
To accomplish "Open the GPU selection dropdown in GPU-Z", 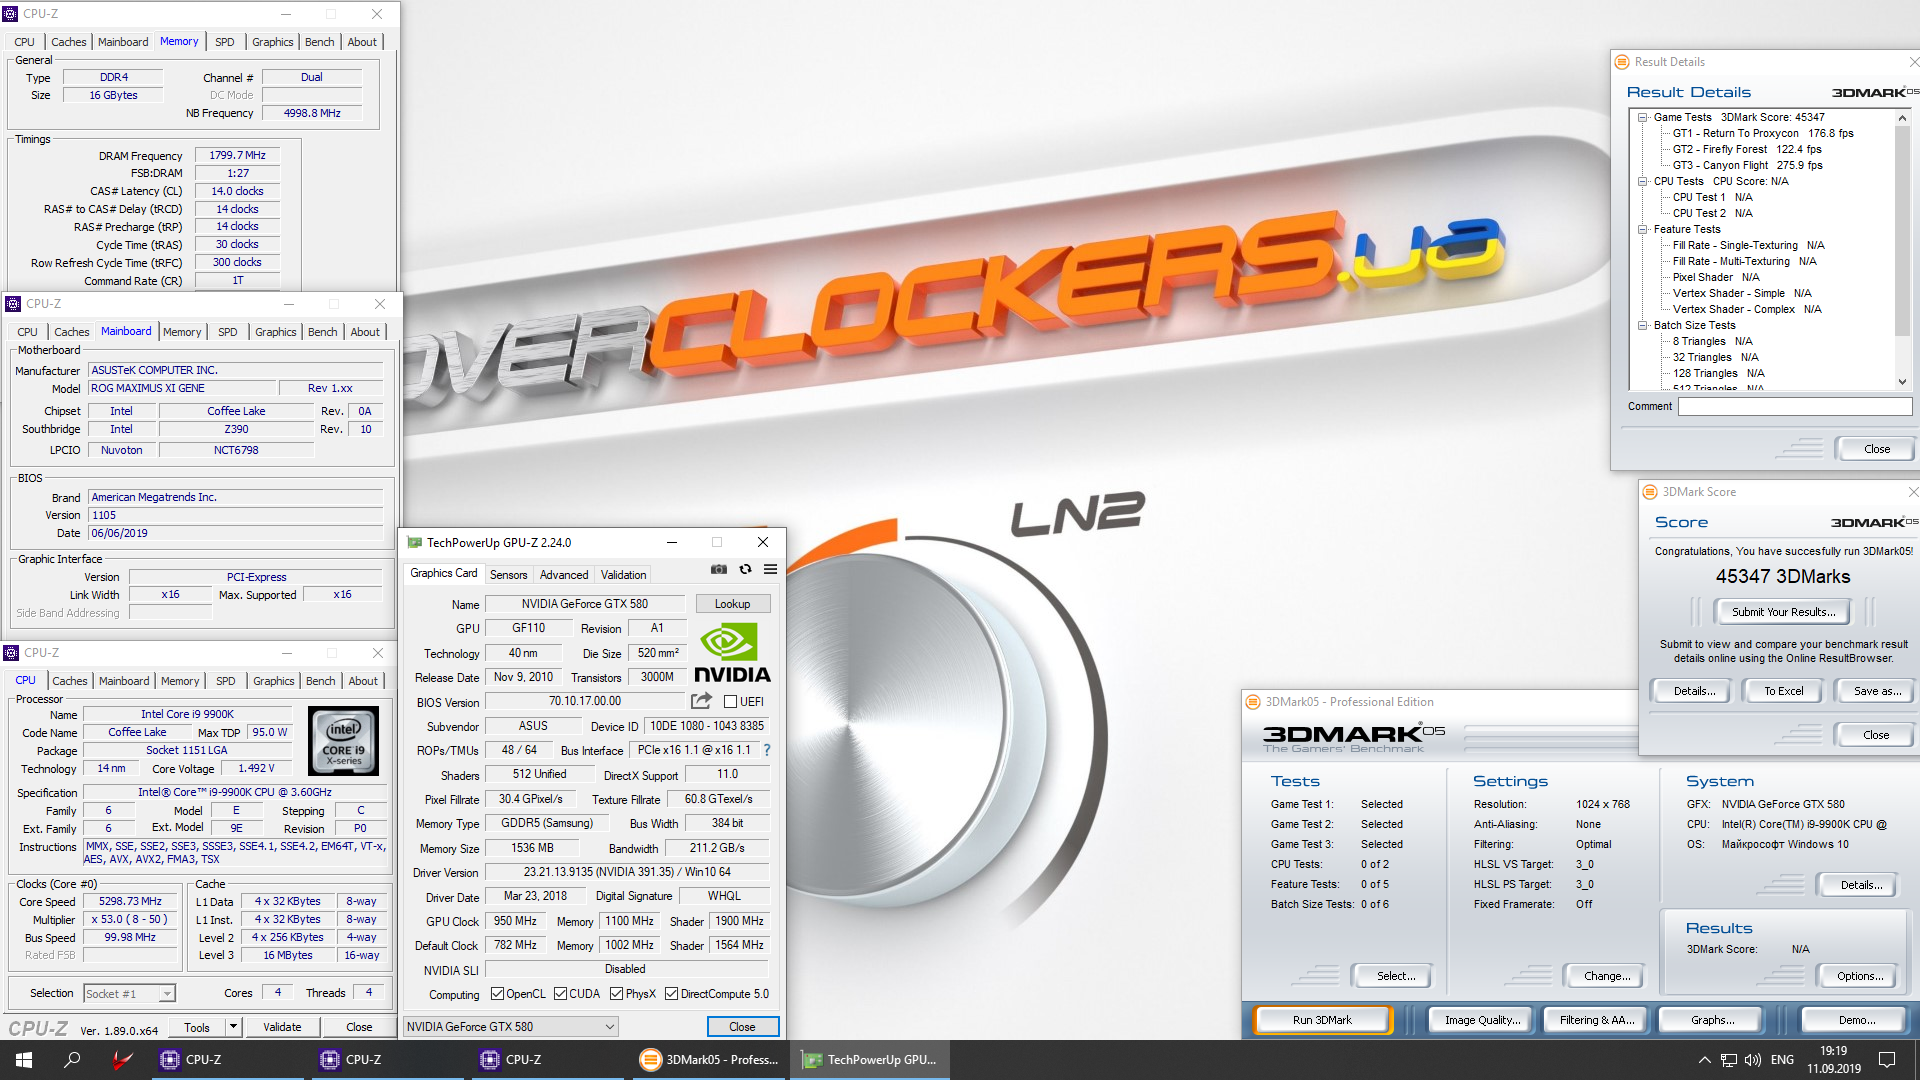I will pos(511,1027).
